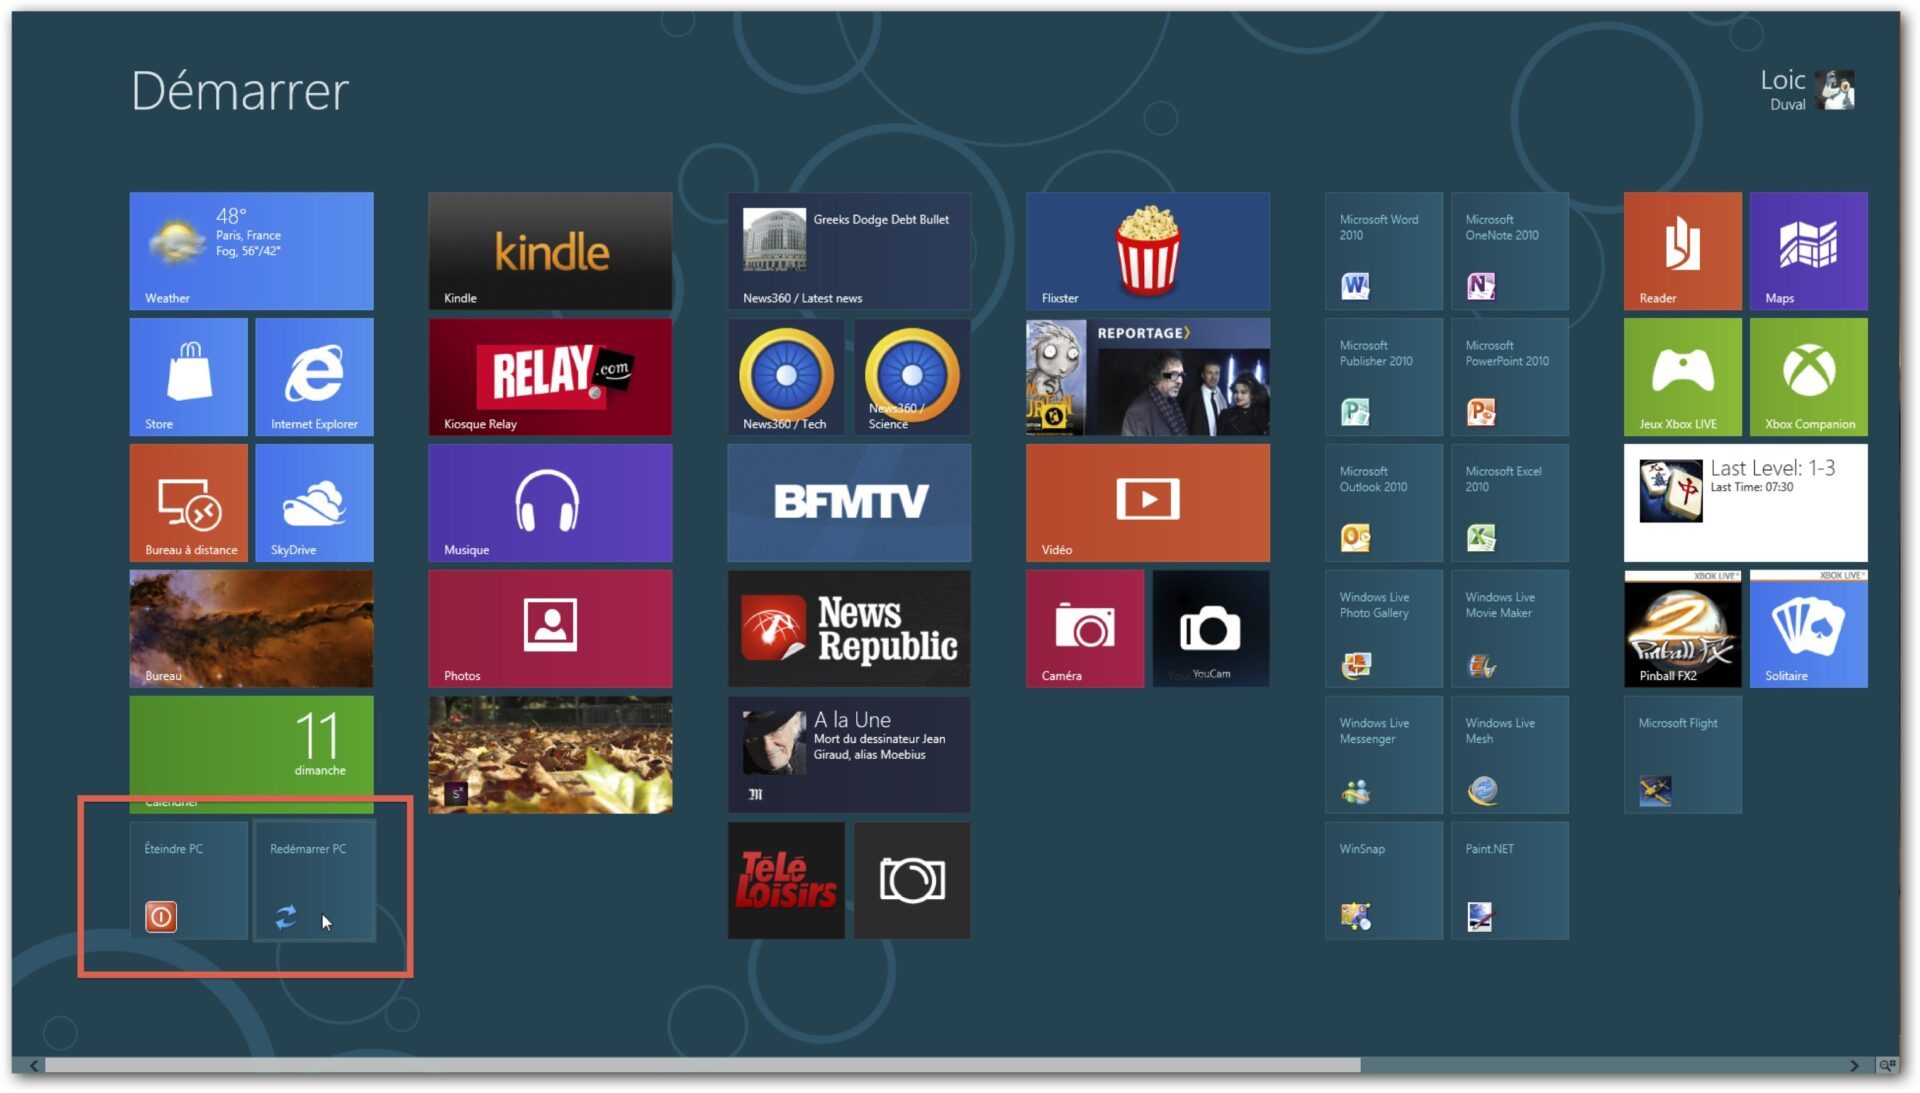The height and width of the screenshot is (1093, 1920).
Task: Launch Microsoft Outlook 2010
Action: click(x=1384, y=503)
